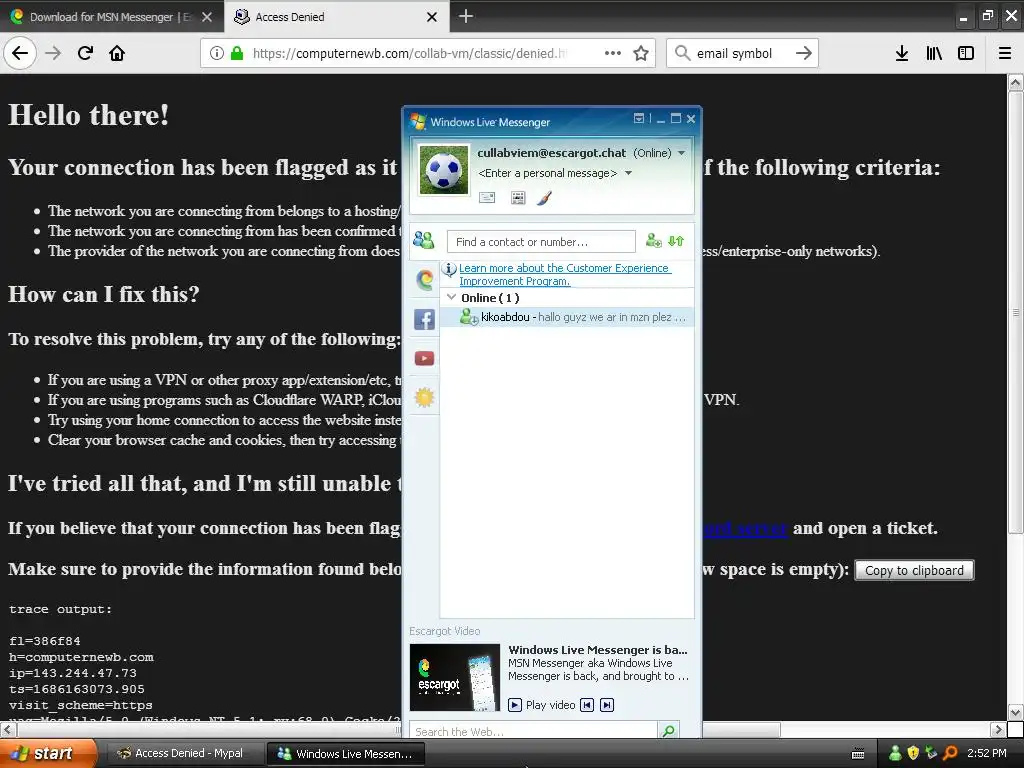Open the downloads panel
Image resolution: width=1024 pixels, height=768 pixels.
[902, 53]
